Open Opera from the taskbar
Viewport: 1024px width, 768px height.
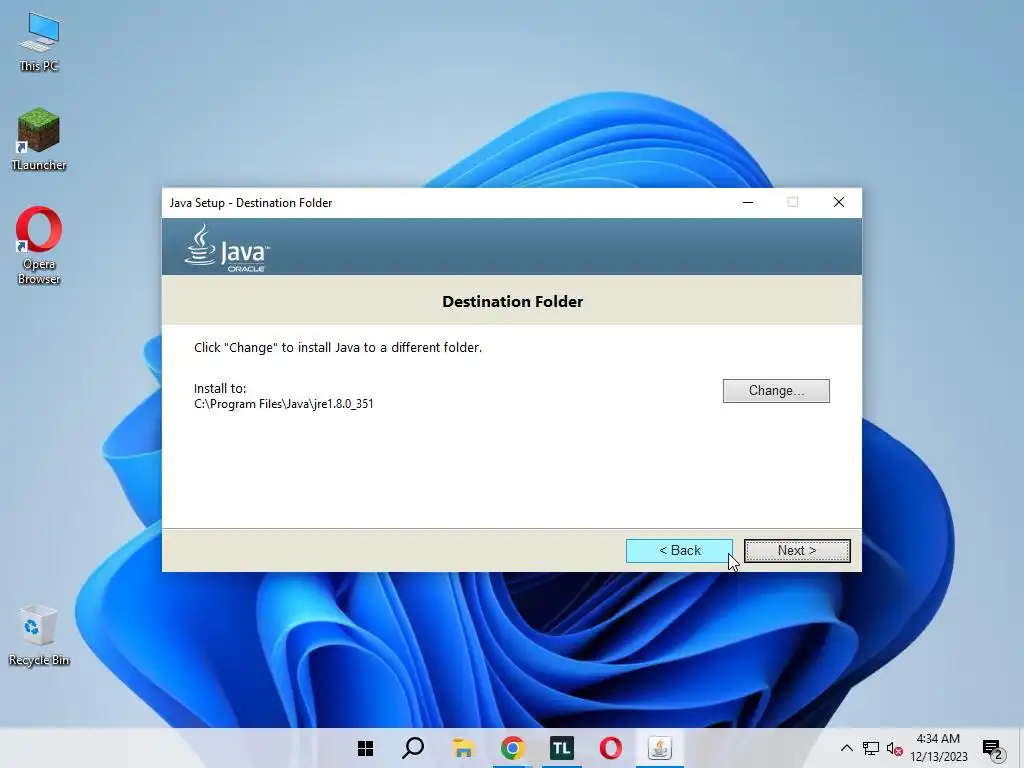pyautogui.click(x=611, y=748)
